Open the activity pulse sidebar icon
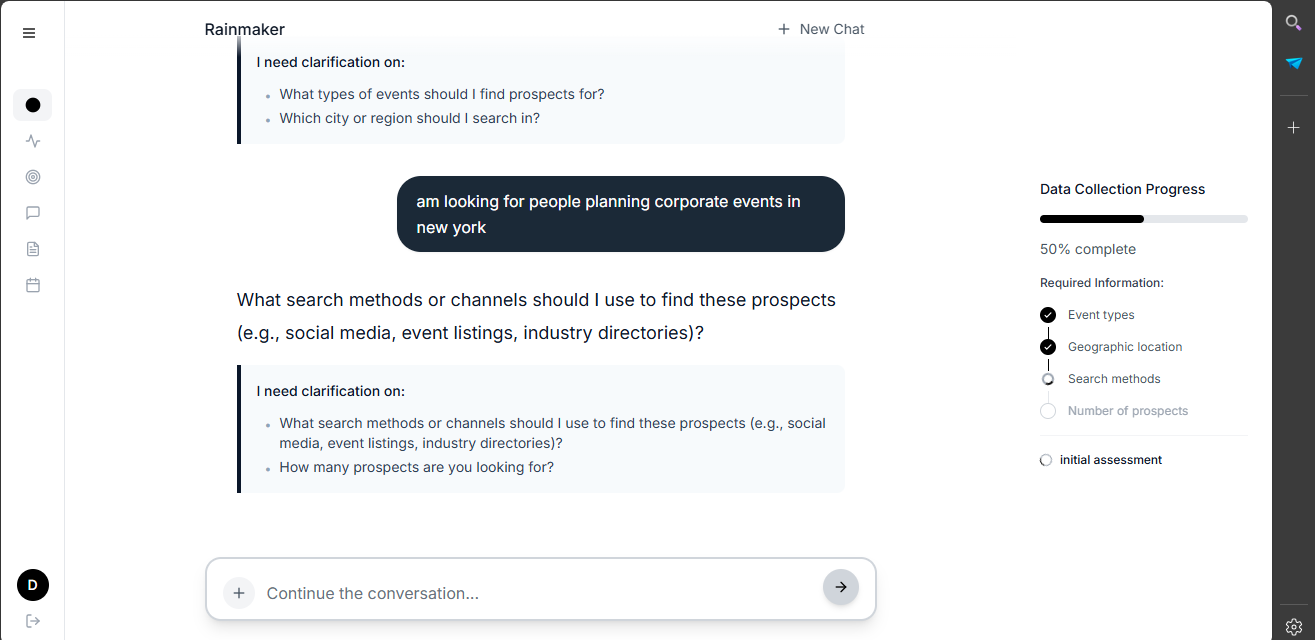Screen dimensions: 1315x640 (x=33, y=141)
